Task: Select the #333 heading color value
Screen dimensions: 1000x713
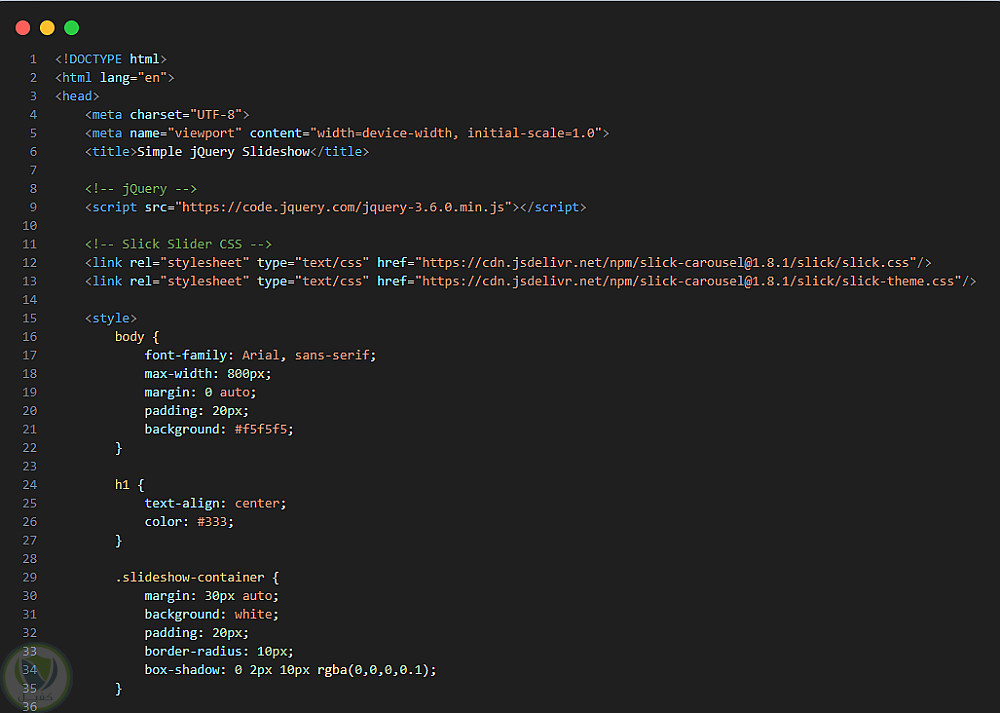Action: pos(215,522)
